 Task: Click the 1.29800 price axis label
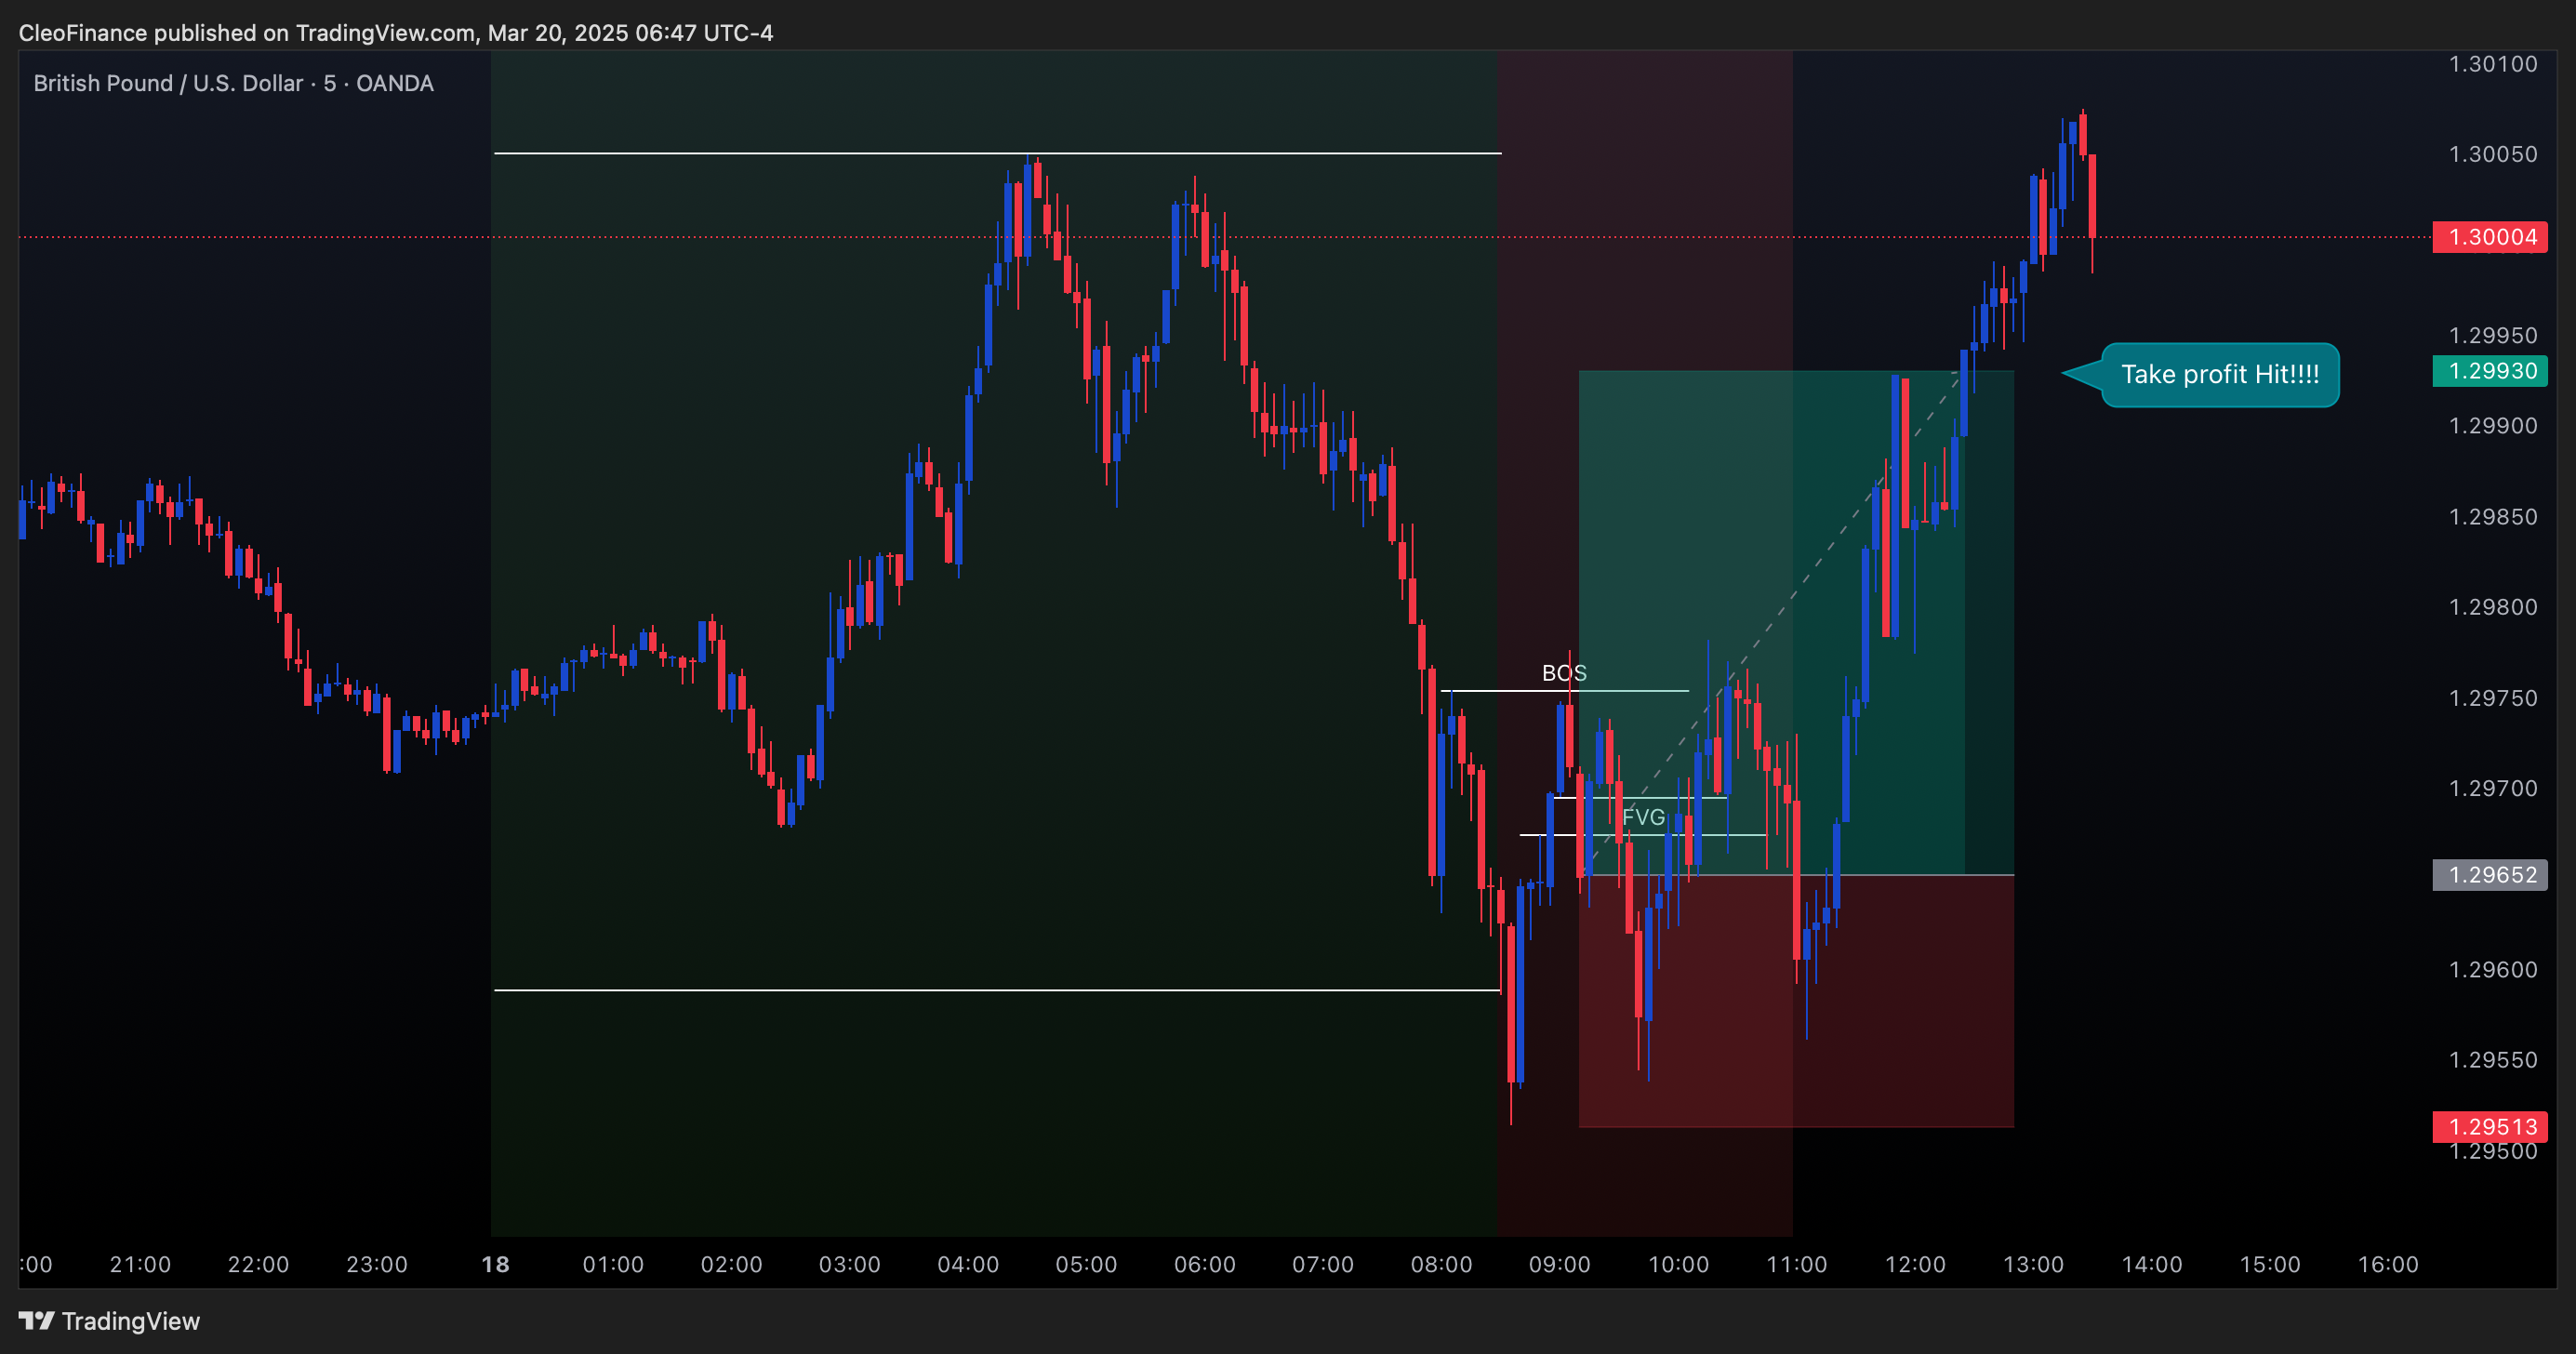pyautogui.click(x=2492, y=607)
